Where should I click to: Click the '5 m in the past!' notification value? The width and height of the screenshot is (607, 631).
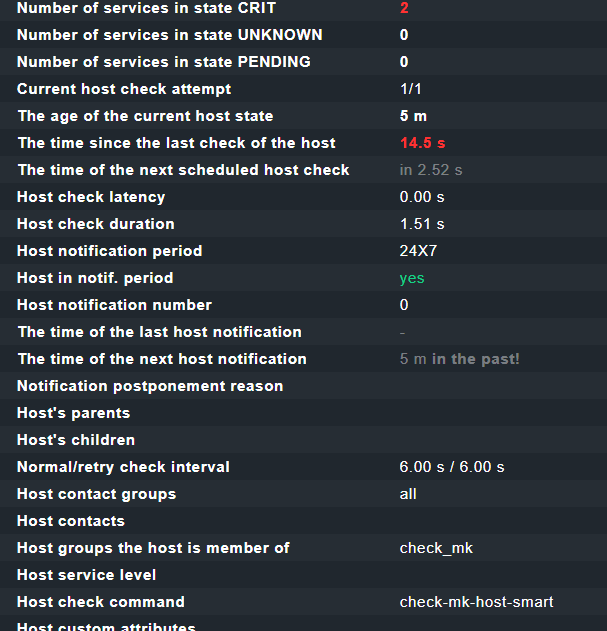(x=459, y=359)
